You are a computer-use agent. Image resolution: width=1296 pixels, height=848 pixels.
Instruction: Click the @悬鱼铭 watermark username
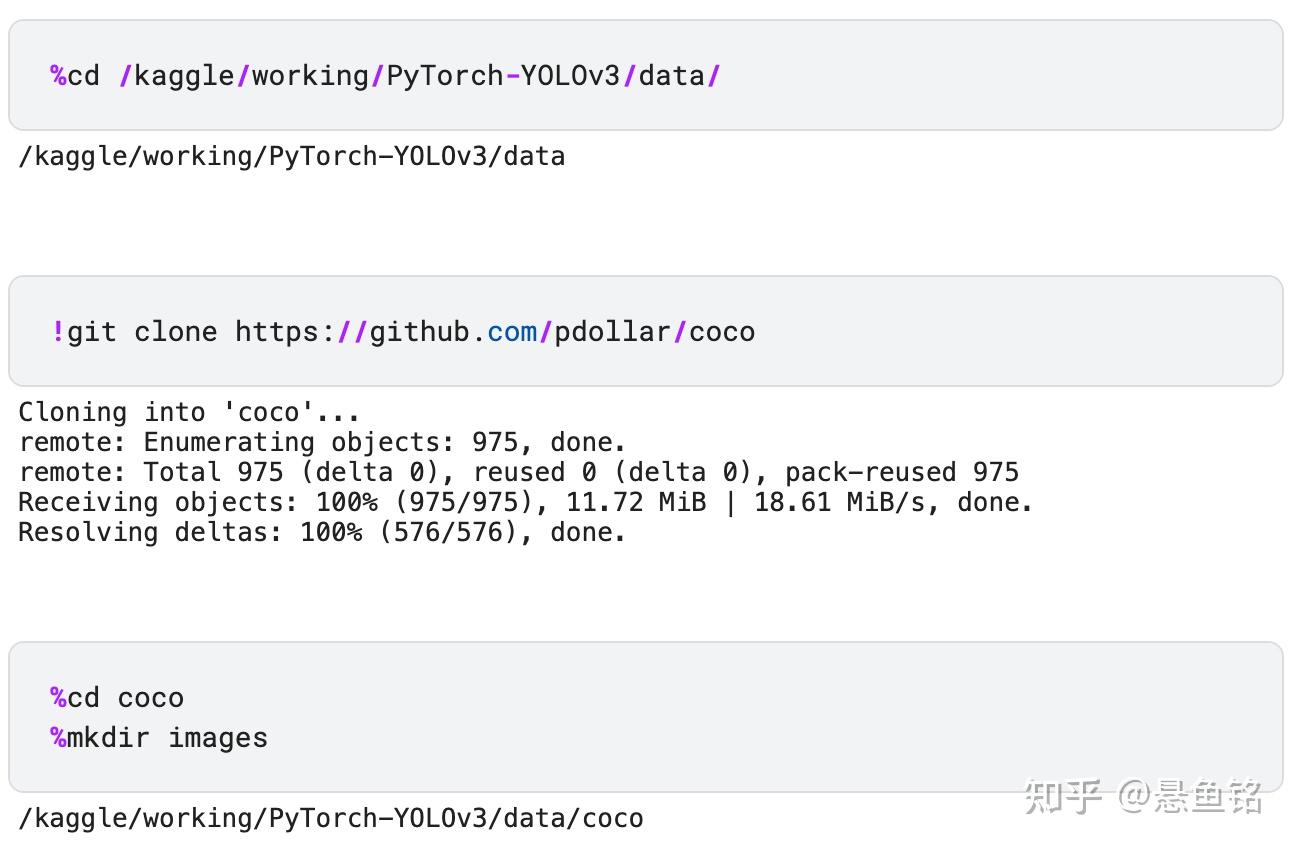click(1190, 797)
